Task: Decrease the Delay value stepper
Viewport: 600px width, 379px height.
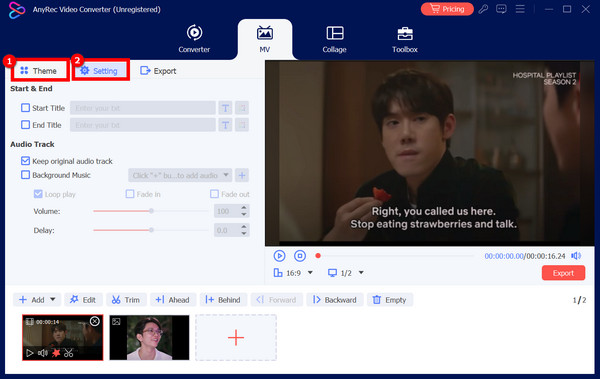Action: [x=244, y=233]
